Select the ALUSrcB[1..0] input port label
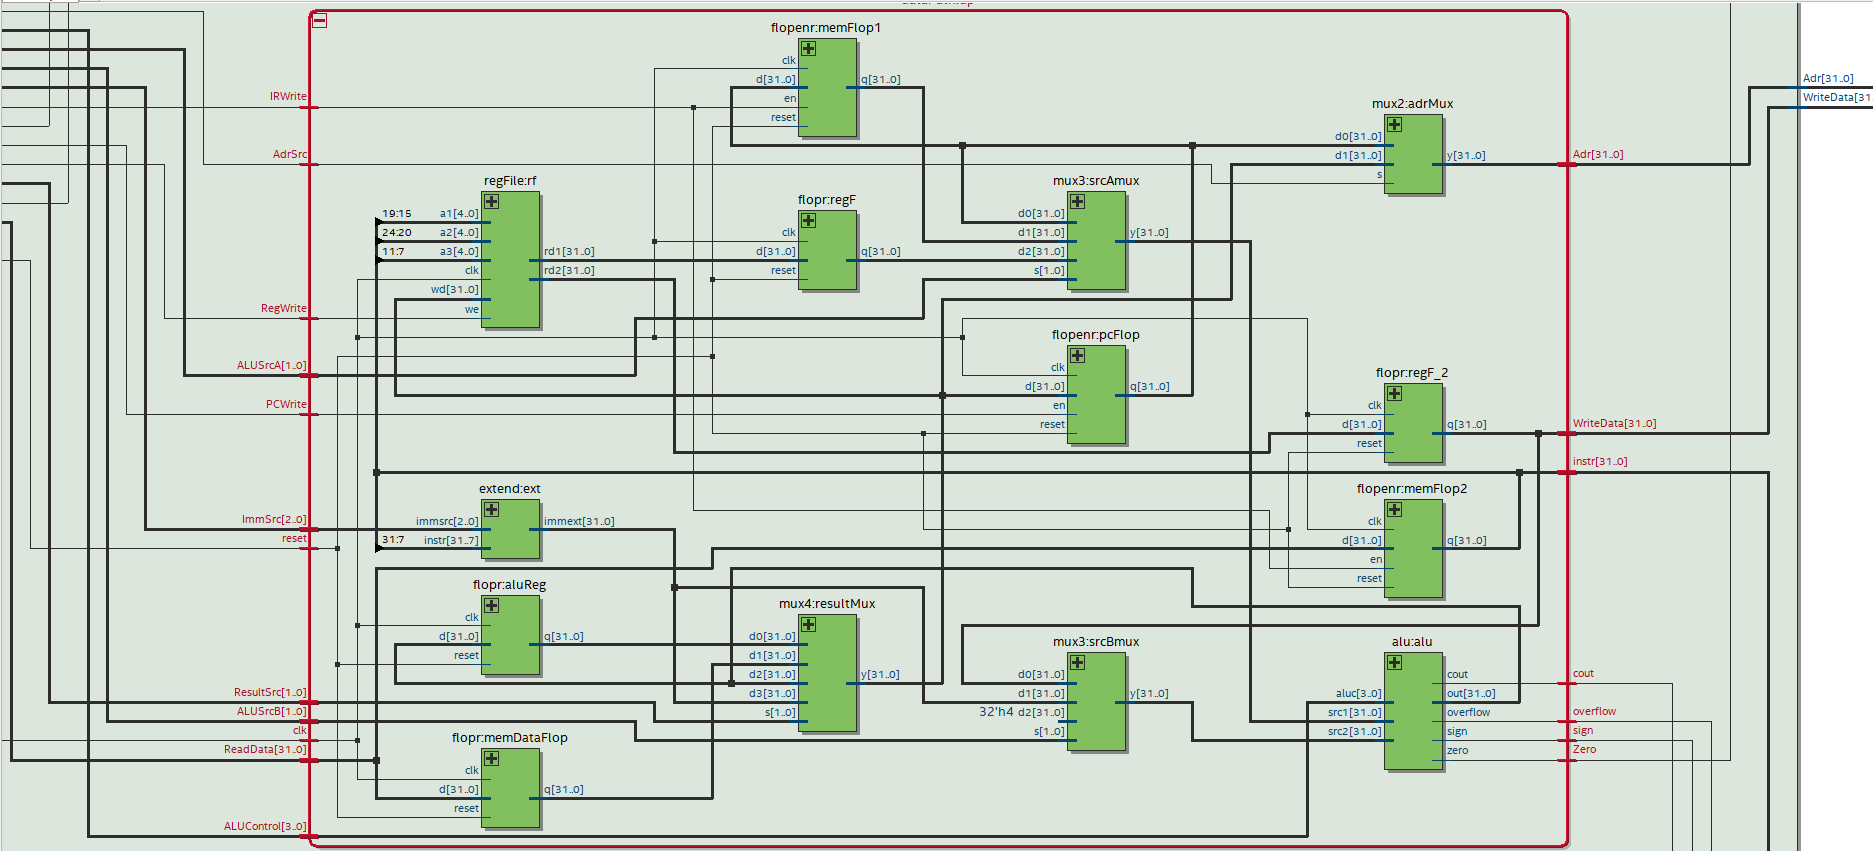The width and height of the screenshot is (1873, 851). [272, 712]
